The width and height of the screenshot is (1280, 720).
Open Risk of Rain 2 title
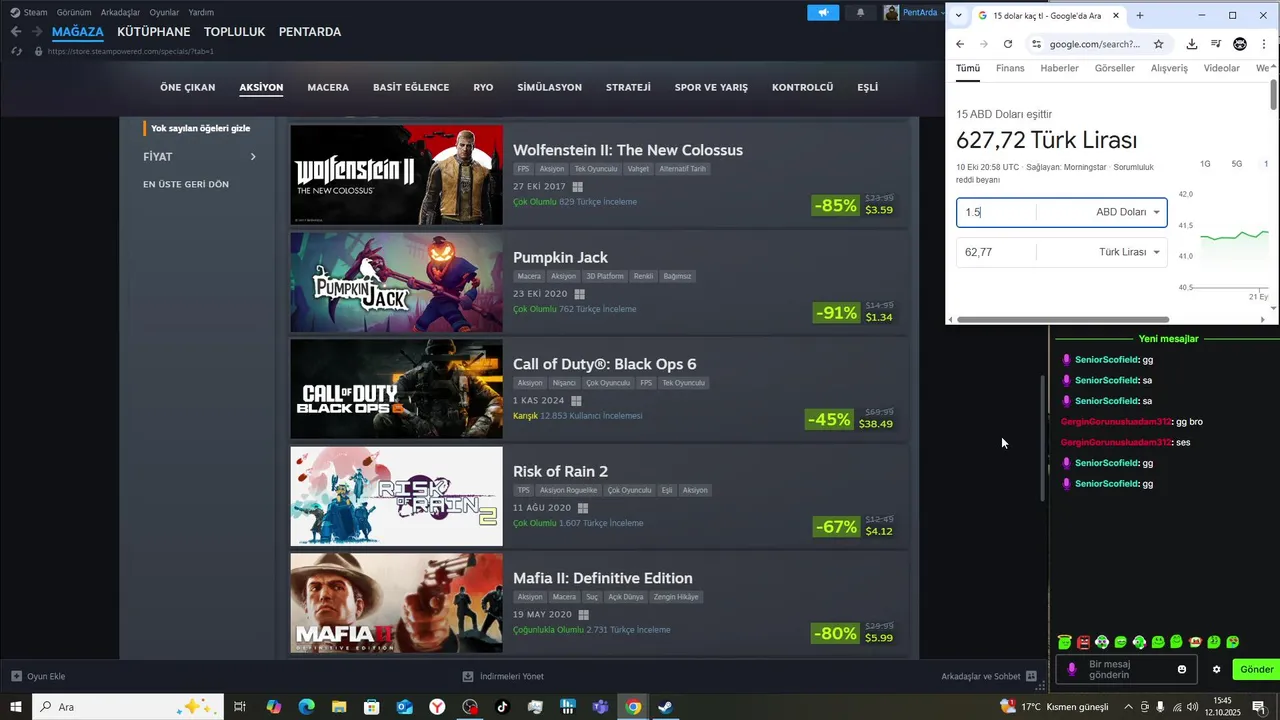560,471
